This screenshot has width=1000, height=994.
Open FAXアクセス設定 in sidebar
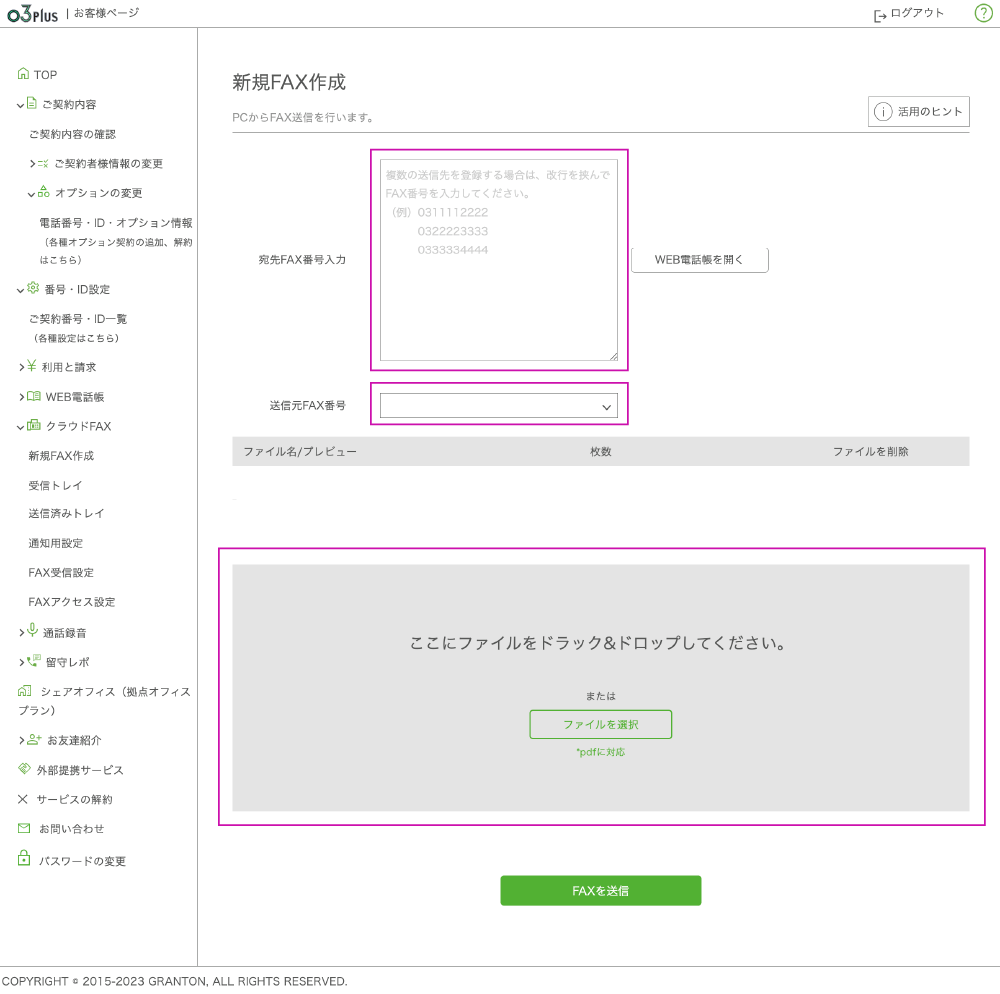coord(71,602)
